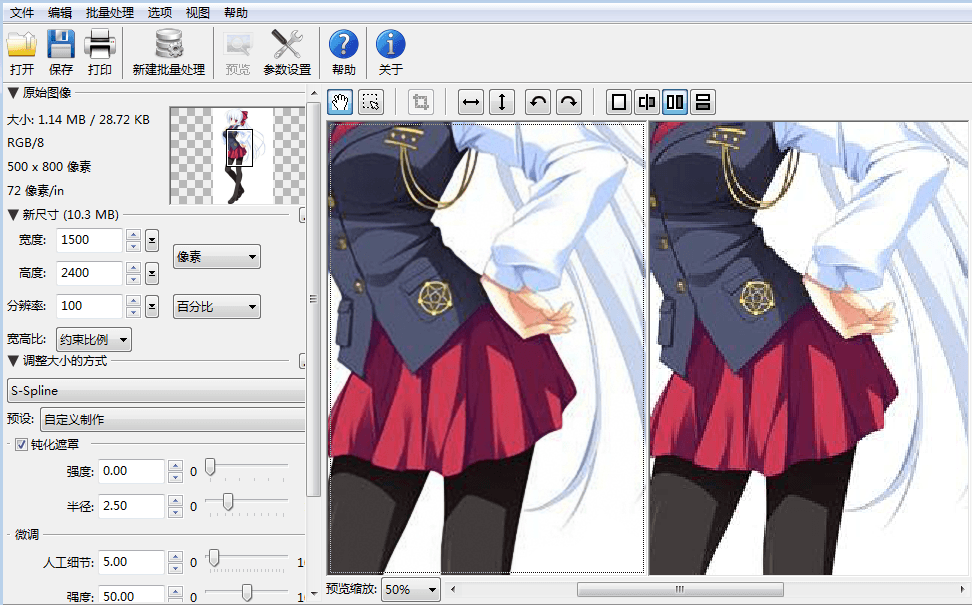
Task: Click the 分辨率 field showing 100
Action: pyautogui.click(x=89, y=306)
